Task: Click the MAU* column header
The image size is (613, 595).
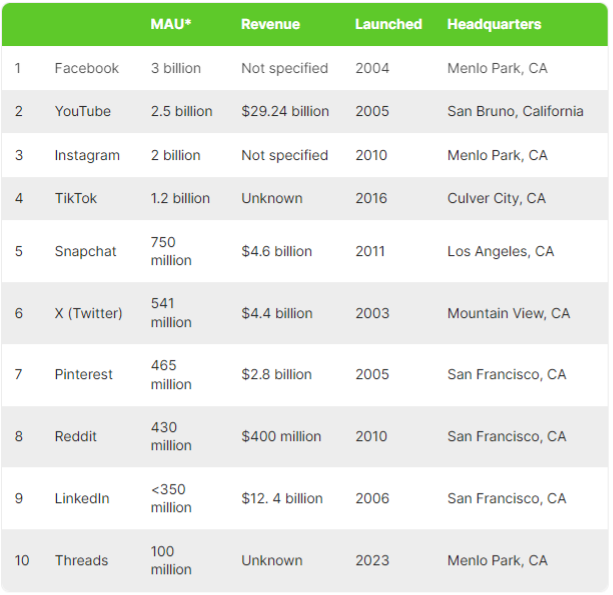Action: tap(172, 24)
